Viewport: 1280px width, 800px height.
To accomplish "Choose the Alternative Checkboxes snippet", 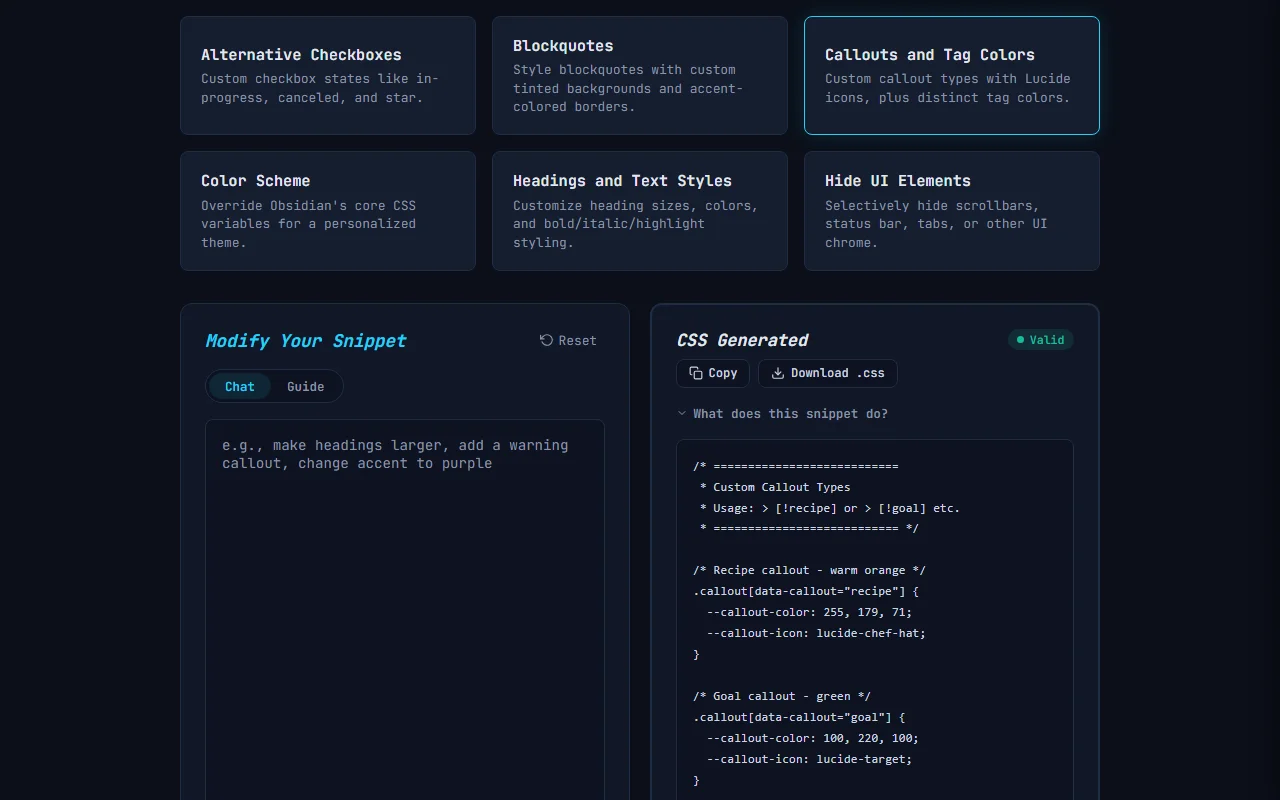I will coord(327,75).
